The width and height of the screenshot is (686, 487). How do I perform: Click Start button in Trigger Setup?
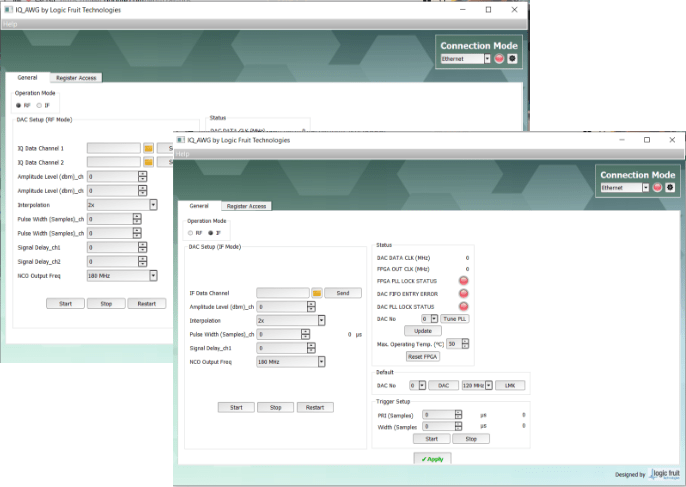click(431, 439)
